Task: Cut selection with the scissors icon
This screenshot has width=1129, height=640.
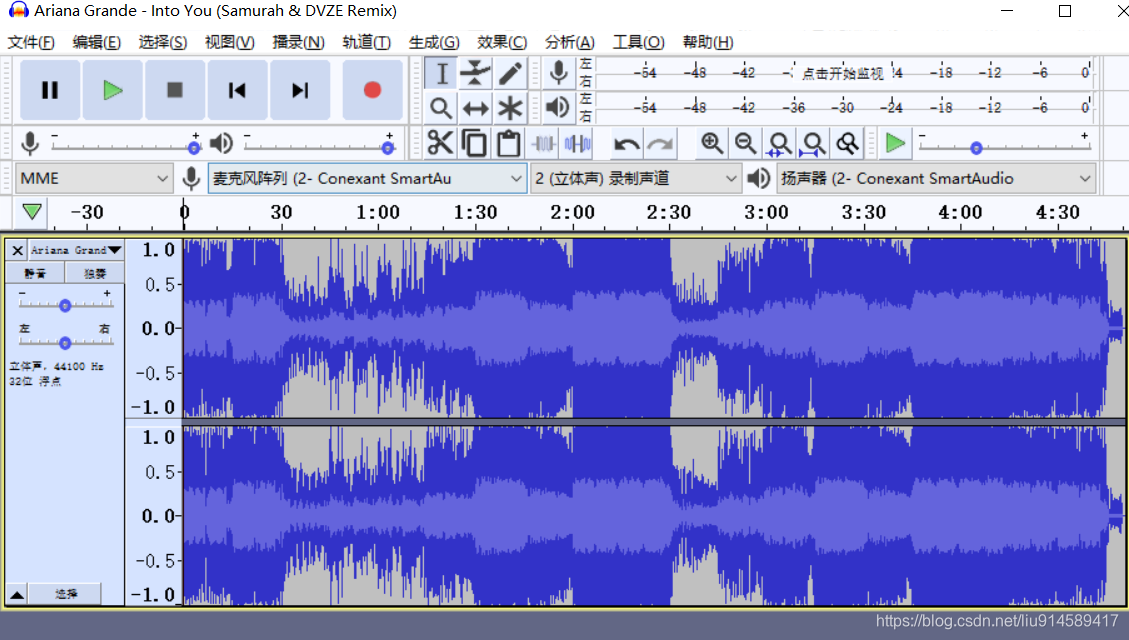Action: 440,143
